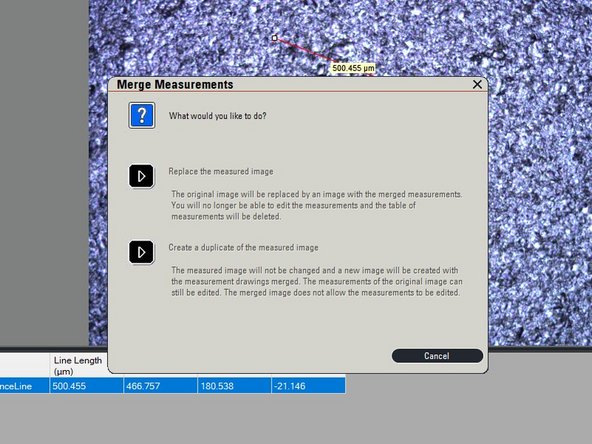Image resolution: width=592 pixels, height=444 pixels.
Task: Select the Create a duplicate of the measured image label
Action: [x=243, y=248]
